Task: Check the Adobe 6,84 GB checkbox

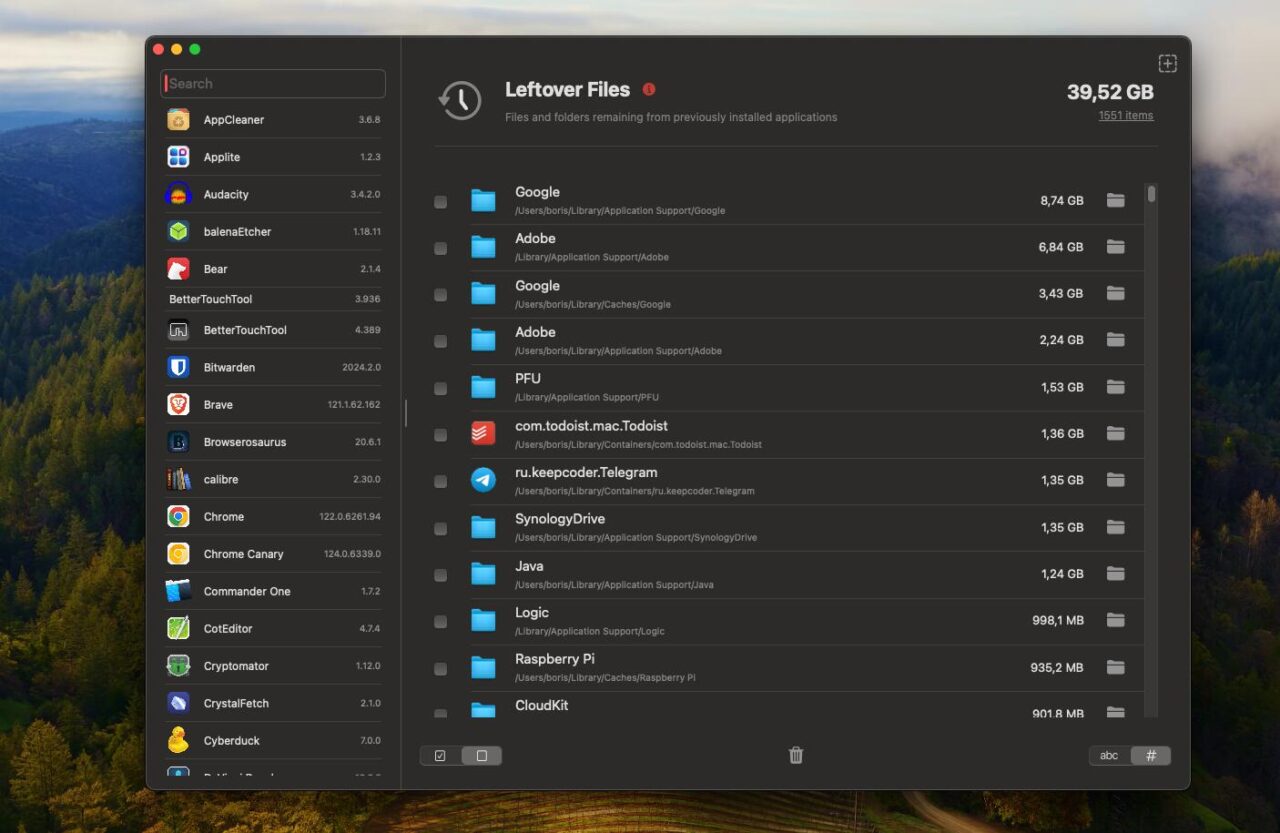Action: pyautogui.click(x=440, y=248)
